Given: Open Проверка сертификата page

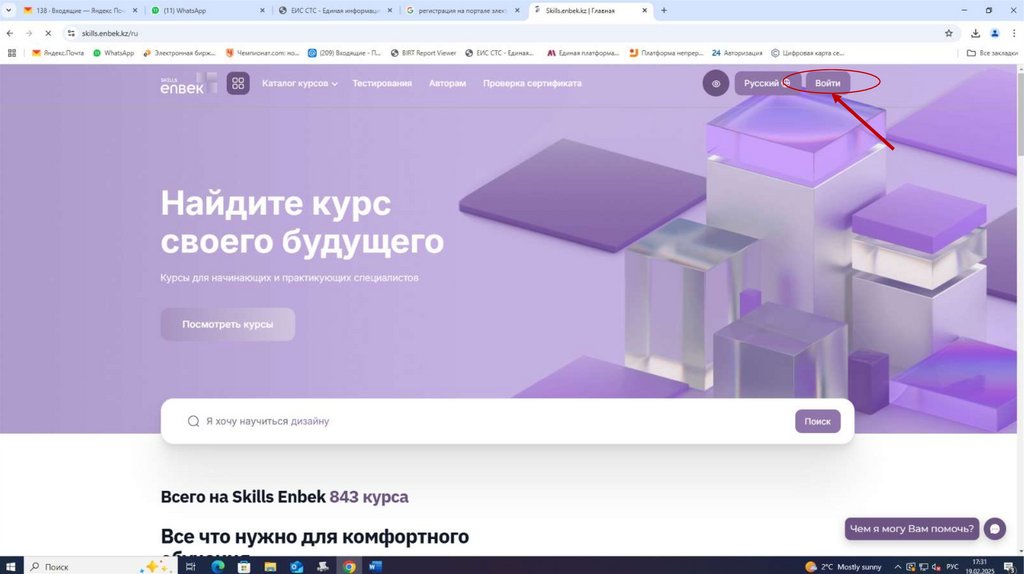Looking at the screenshot, I should 532,84.
